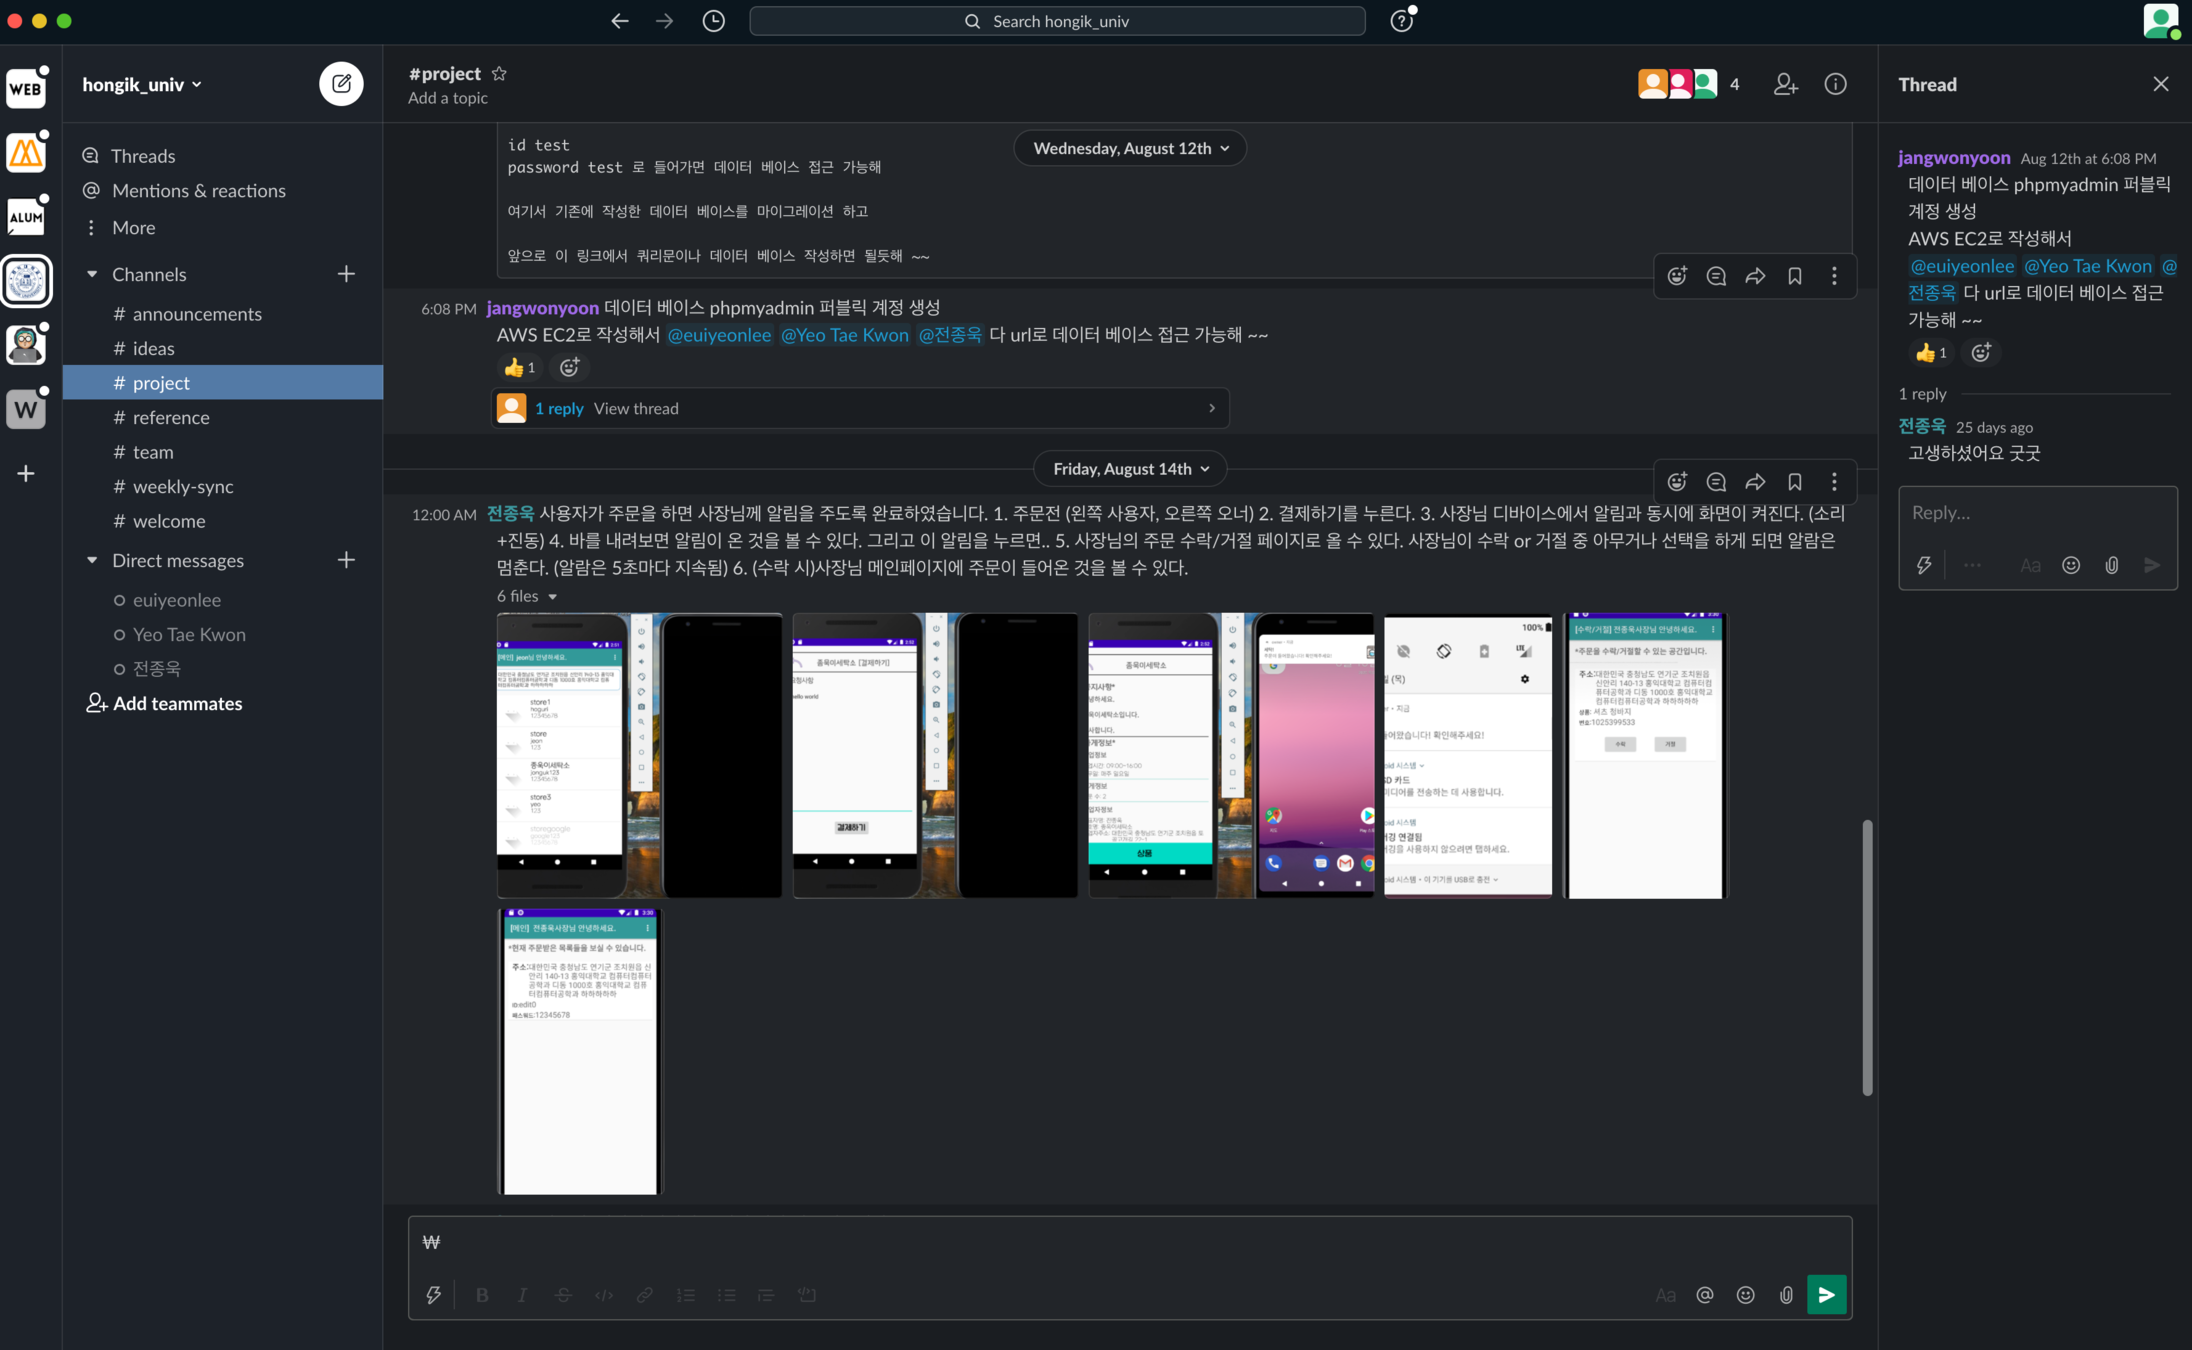The image size is (2192, 1350).
Task: Open emoji picker in message composer
Action: point(1745,1295)
